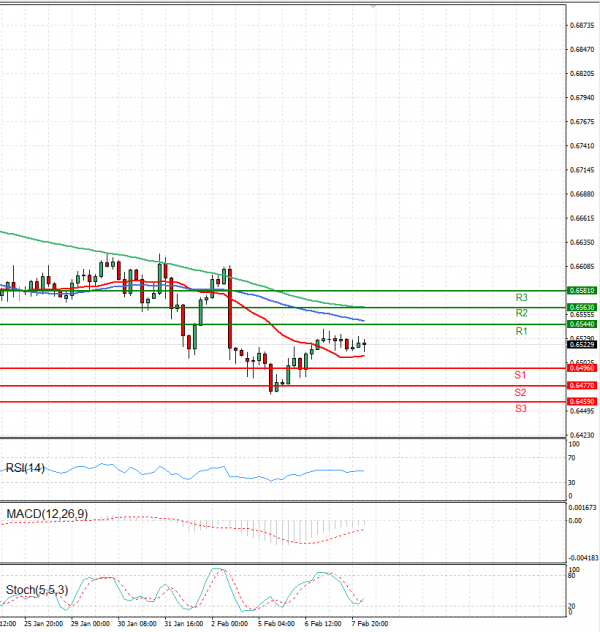
Task: Click the 31 Jan 16:00 time axis label
Action: pyautogui.click(x=184, y=624)
